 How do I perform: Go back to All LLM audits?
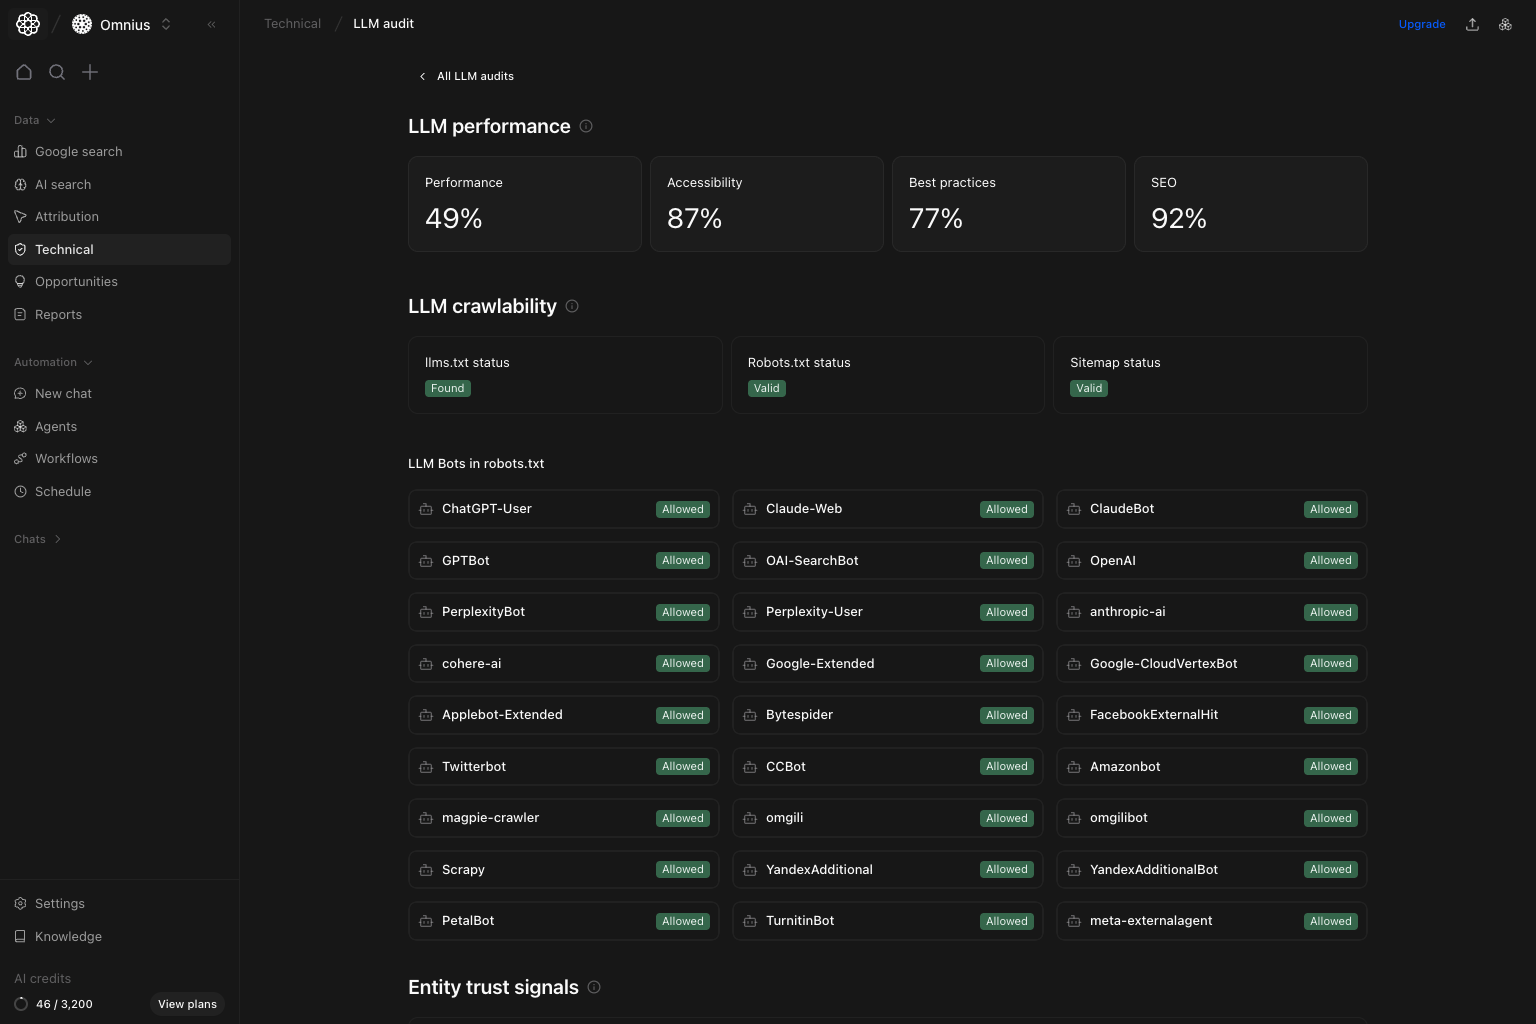pos(466,76)
